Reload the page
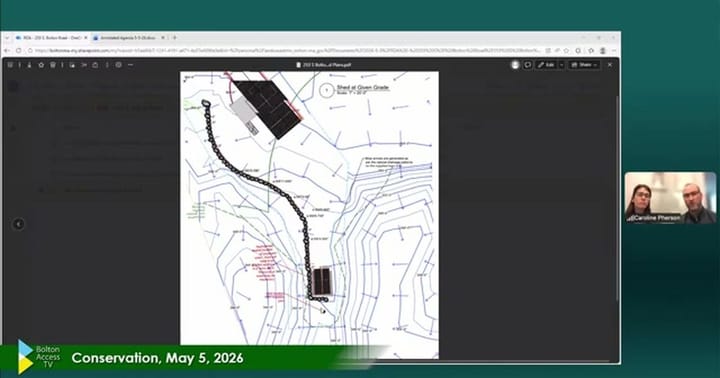The width and height of the screenshot is (720, 378). tap(19, 51)
